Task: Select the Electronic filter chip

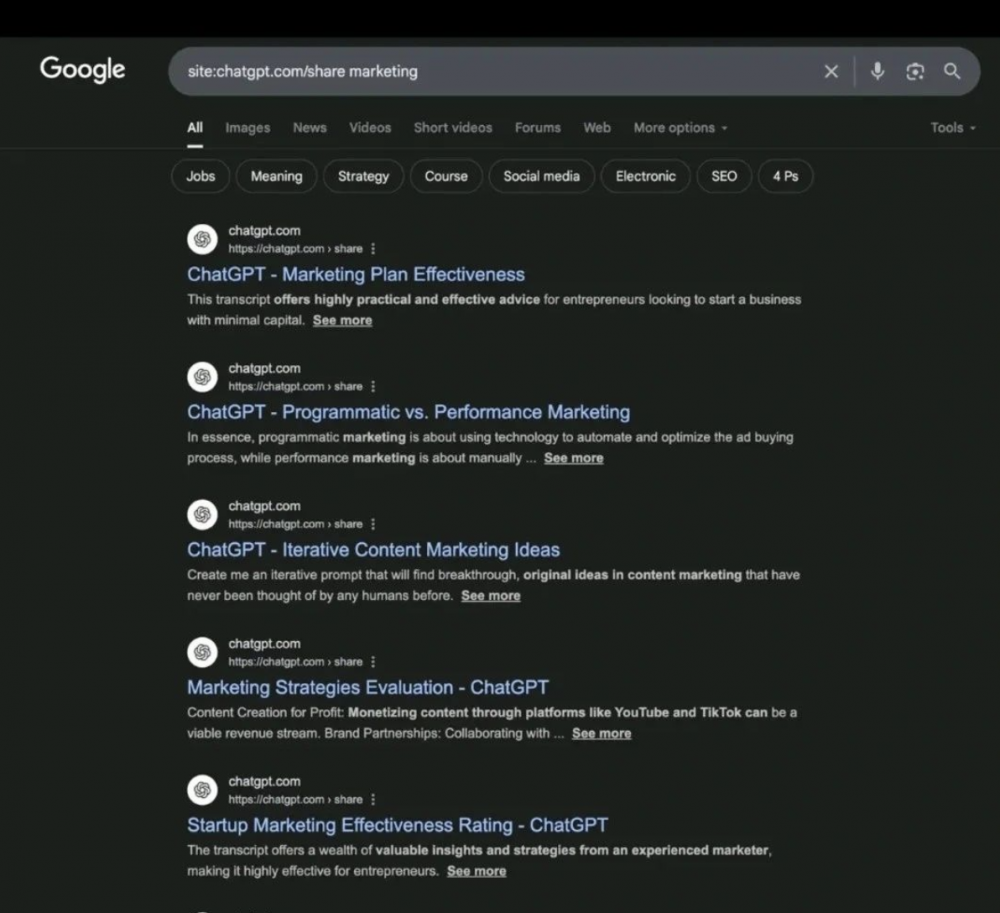Action: pos(645,176)
